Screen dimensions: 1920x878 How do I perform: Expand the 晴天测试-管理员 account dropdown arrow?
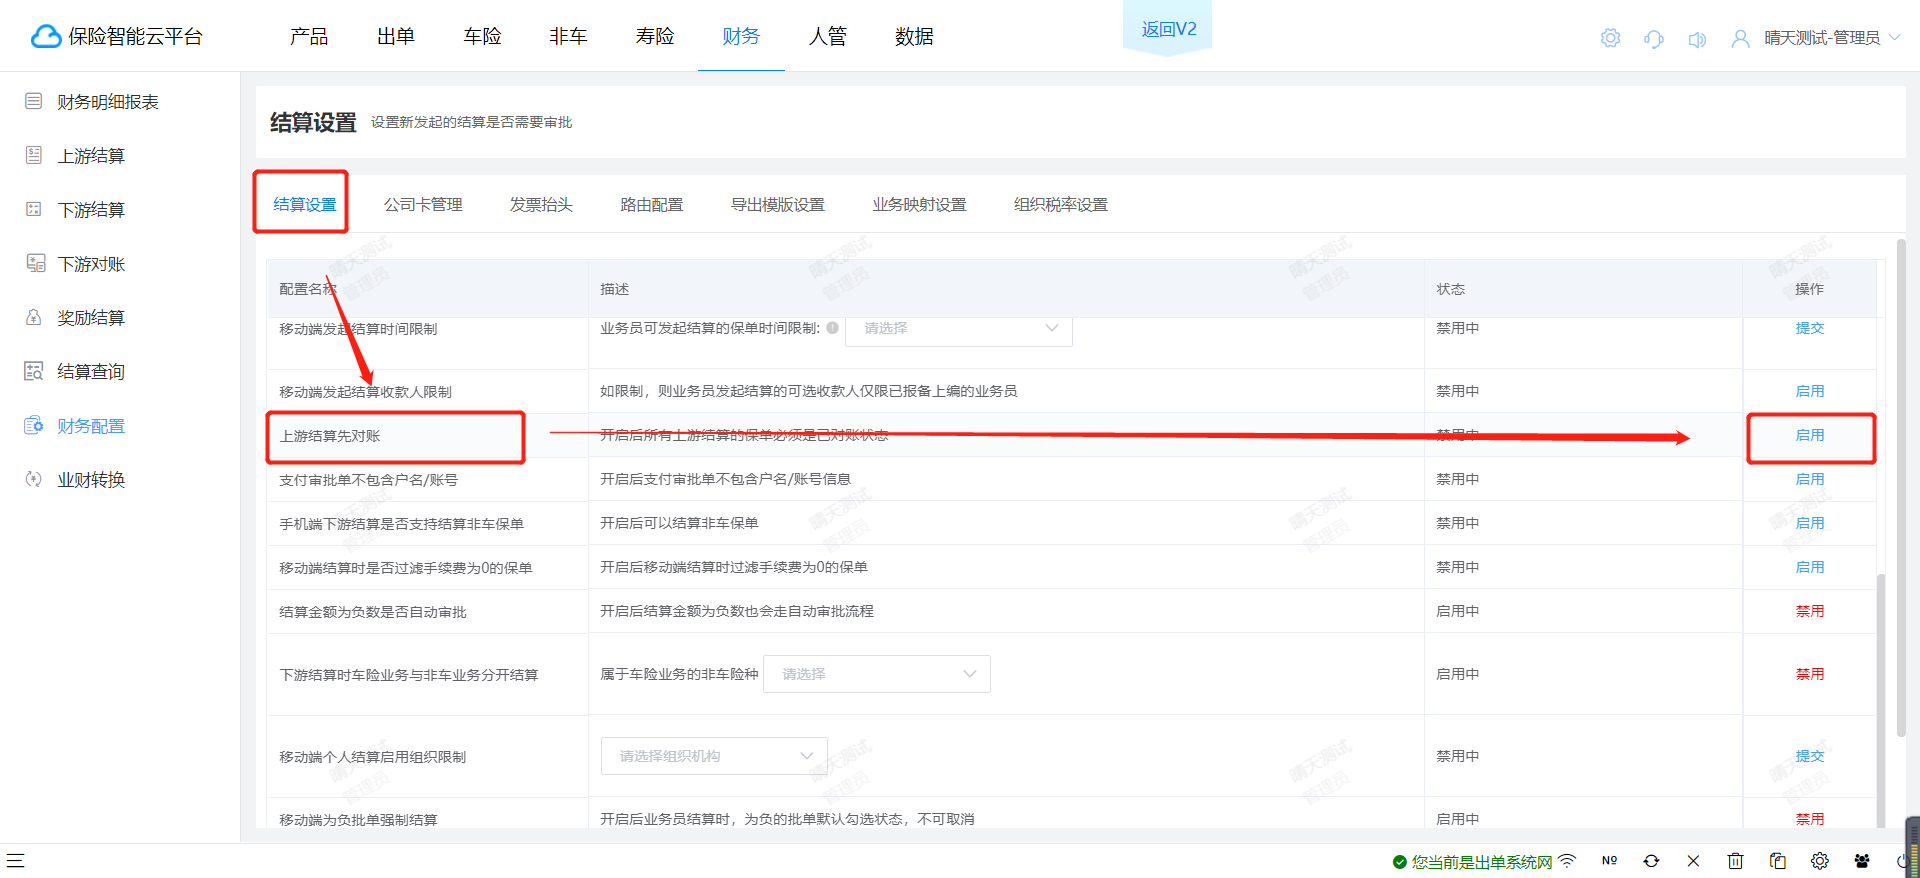[1894, 38]
